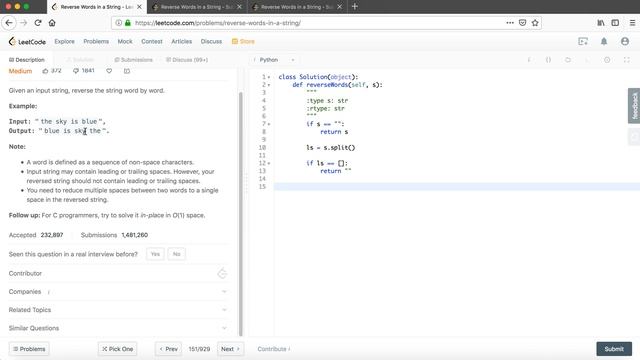The width and height of the screenshot is (640, 360).
Task: Reload the page
Action: point(38,23)
